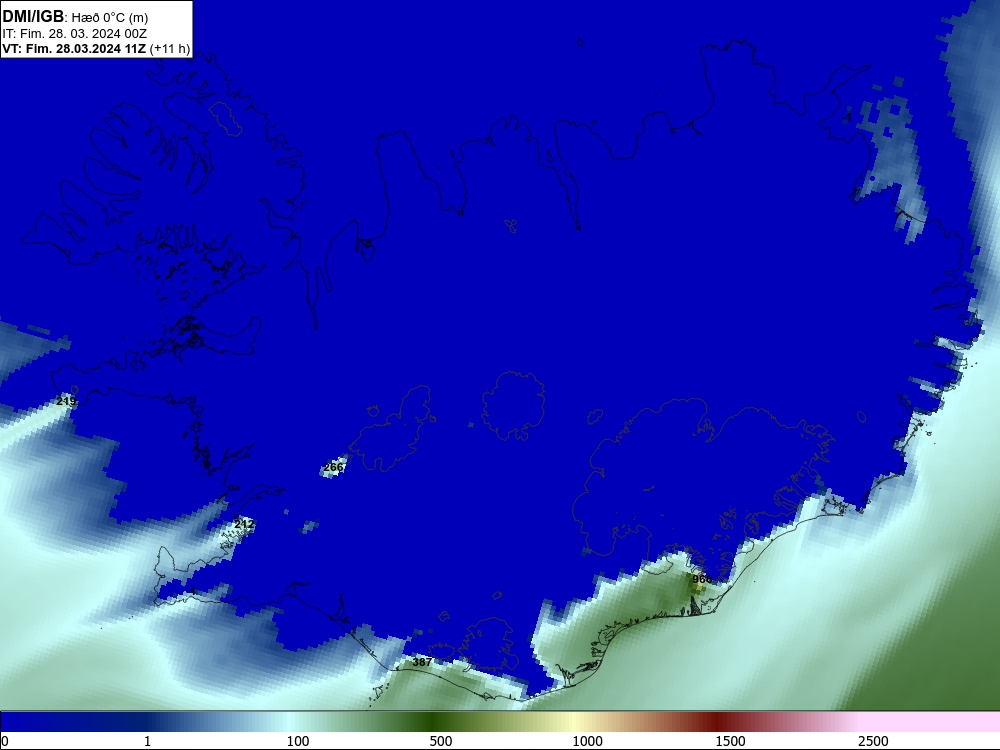
Task: Click the 'IT: Fim. 28. 03. 2024 00Z' line
Action: [x=74, y=34]
